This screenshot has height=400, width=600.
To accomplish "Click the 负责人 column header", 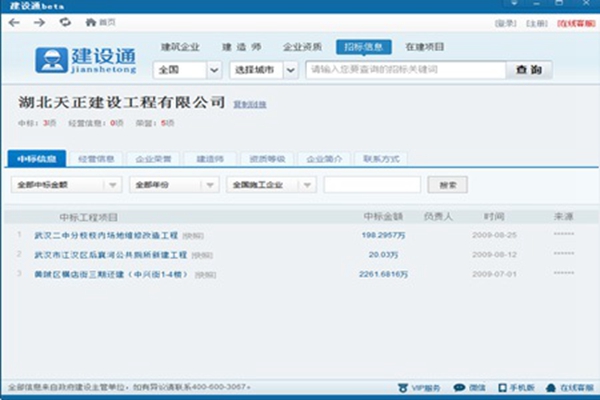I will pos(438,217).
